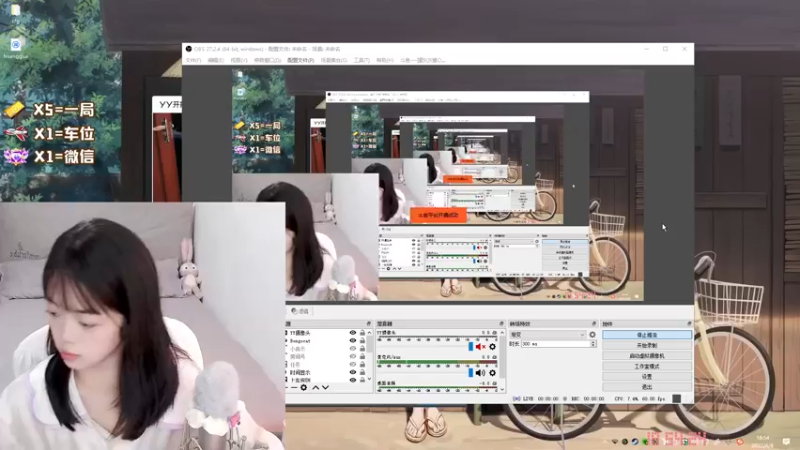Open the 配置文件(P) menu
The width and height of the screenshot is (800, 450).
click(x=301, y=60)
